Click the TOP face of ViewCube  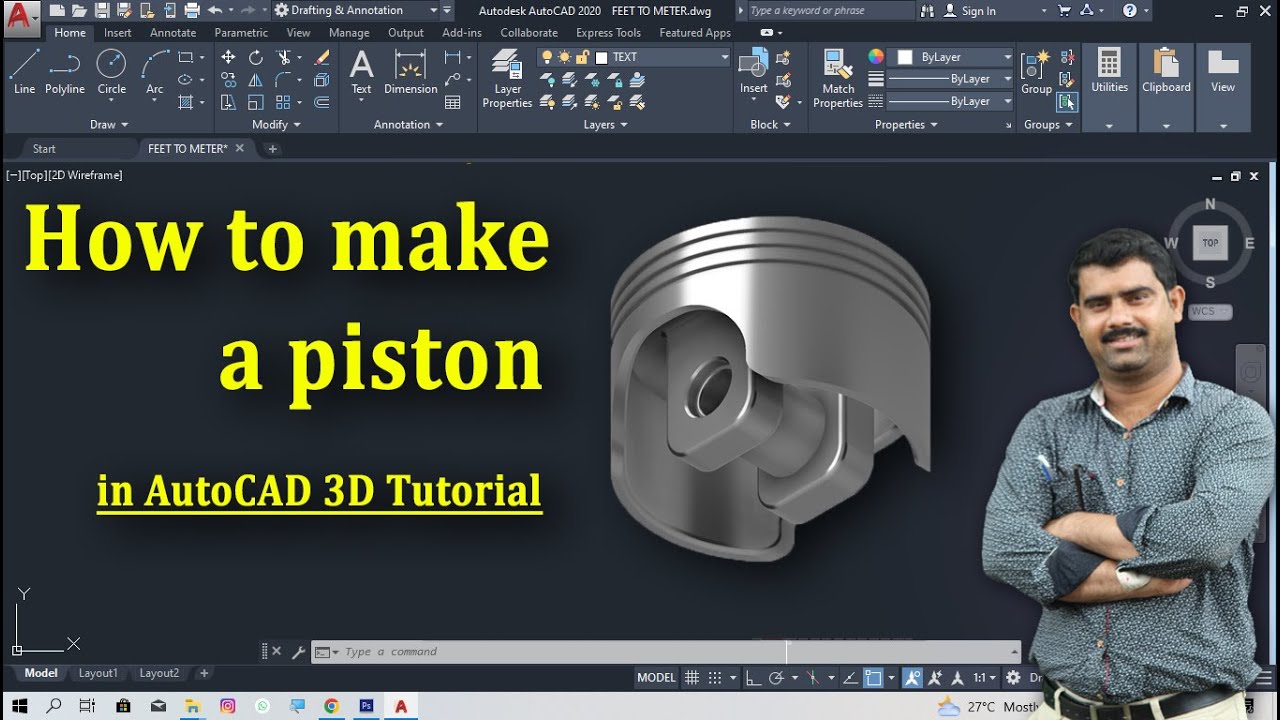pyautogui.click(x=1210, y=243)
